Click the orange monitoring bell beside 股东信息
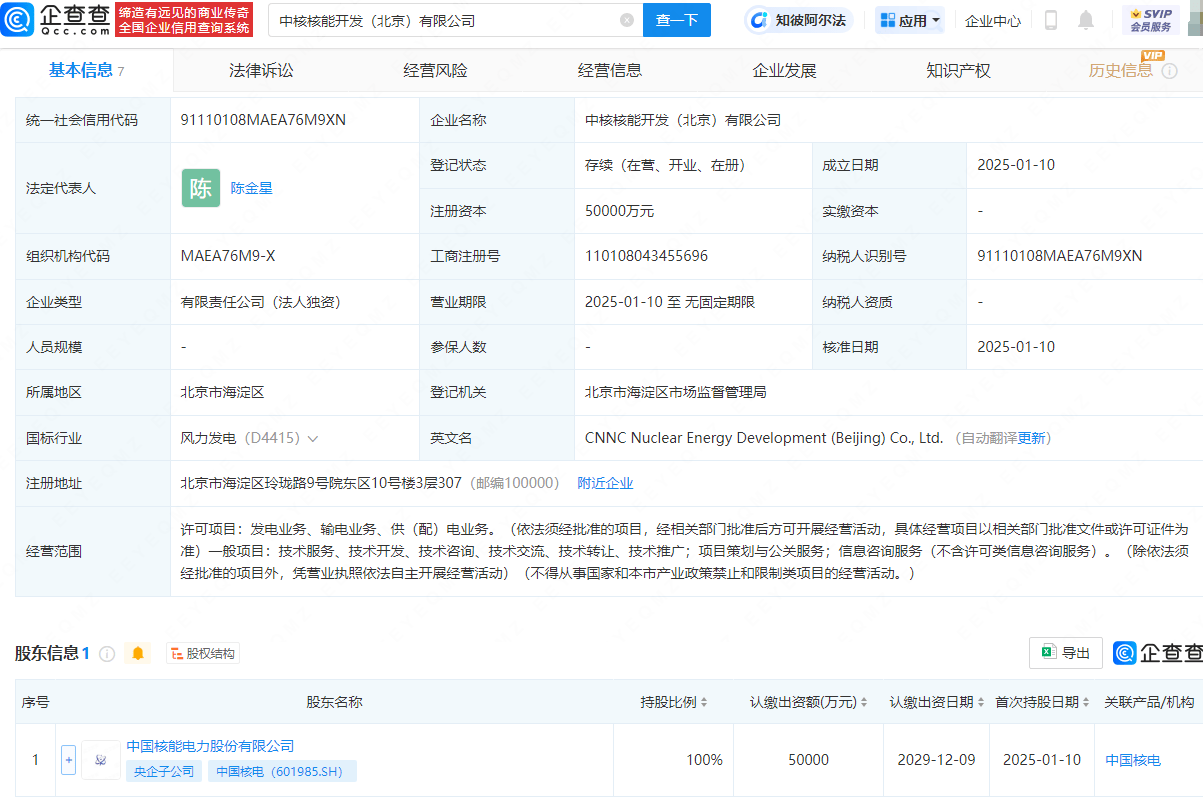Screen dimensions: 1203x798 coord(138,654)
